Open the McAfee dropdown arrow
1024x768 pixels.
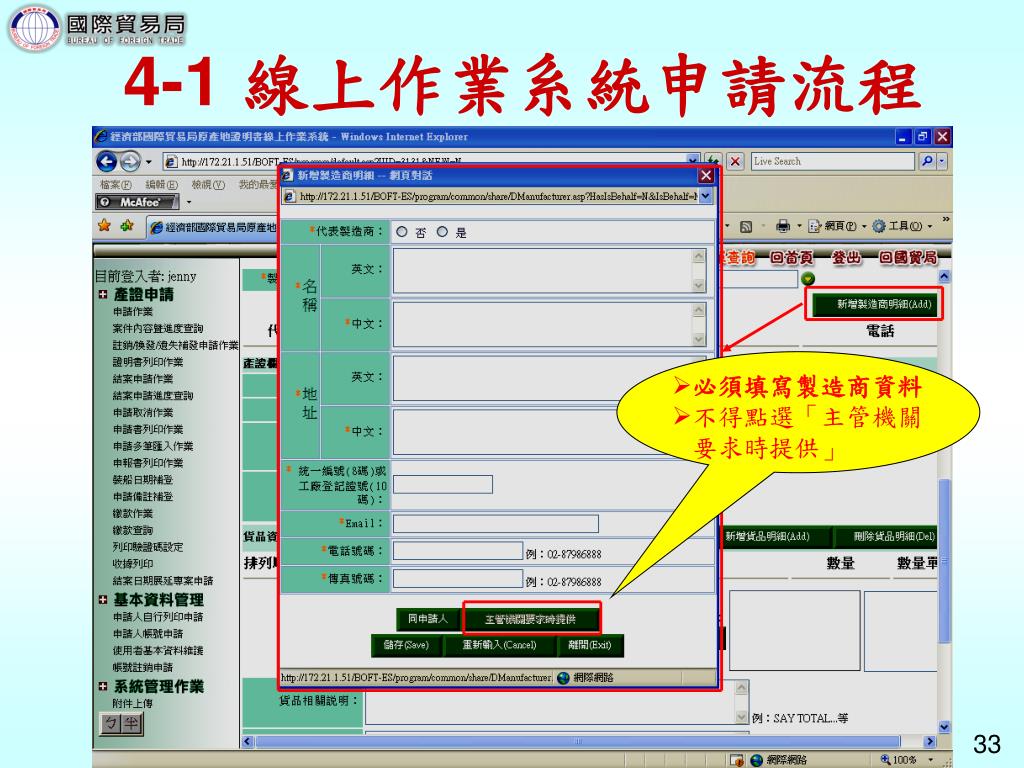[189, 202]
